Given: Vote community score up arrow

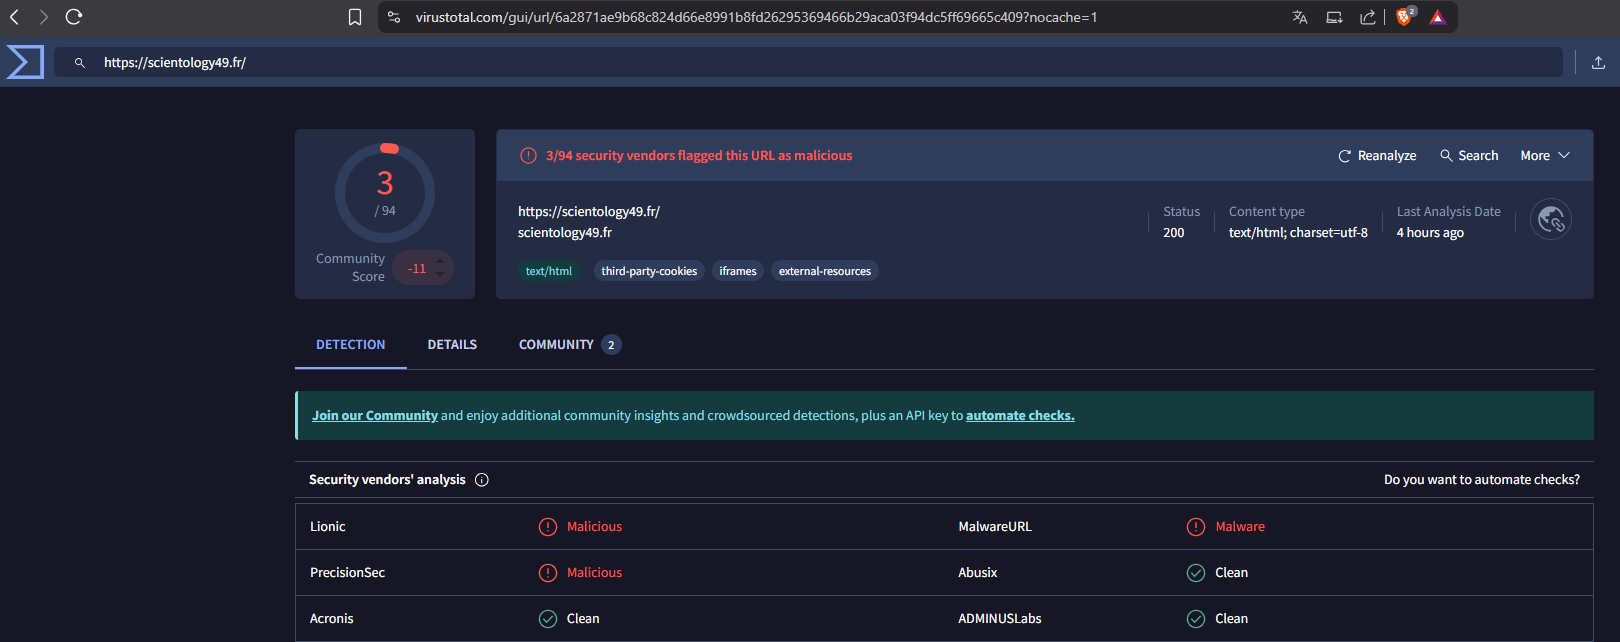Looking at the screenshot, I should point(440,261).
